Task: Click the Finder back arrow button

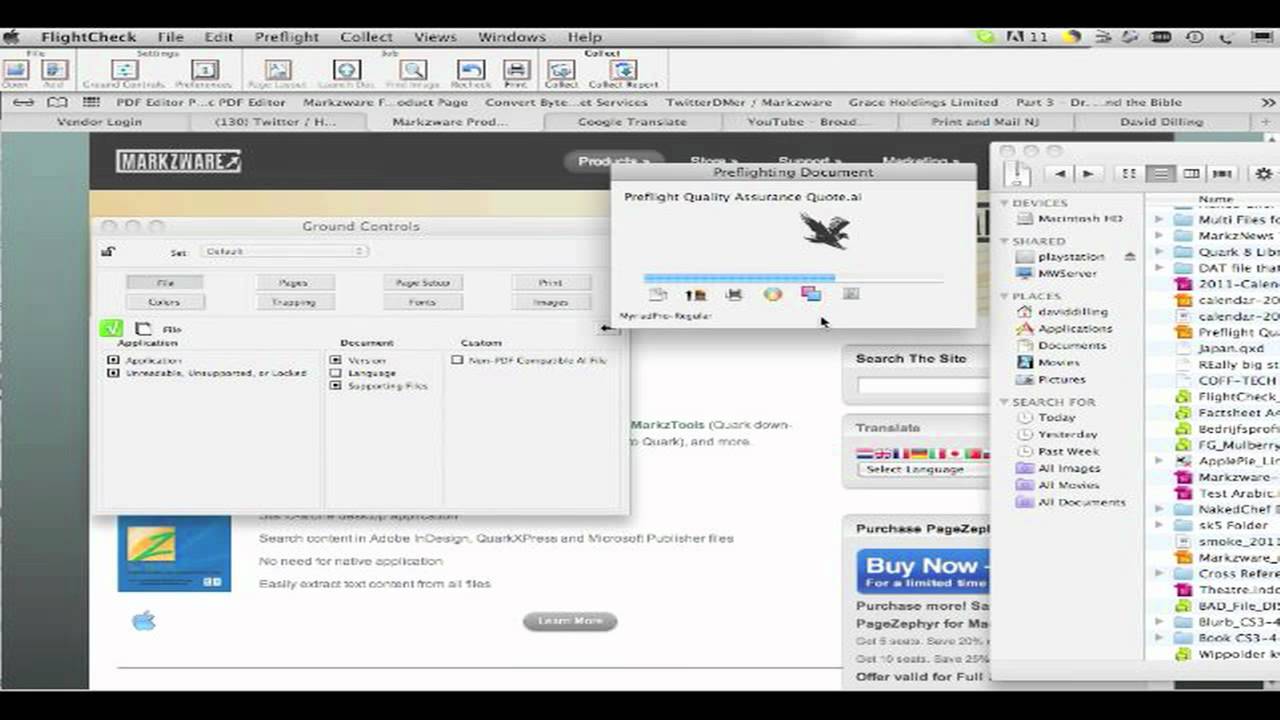Action: (x=1059, y=174)
